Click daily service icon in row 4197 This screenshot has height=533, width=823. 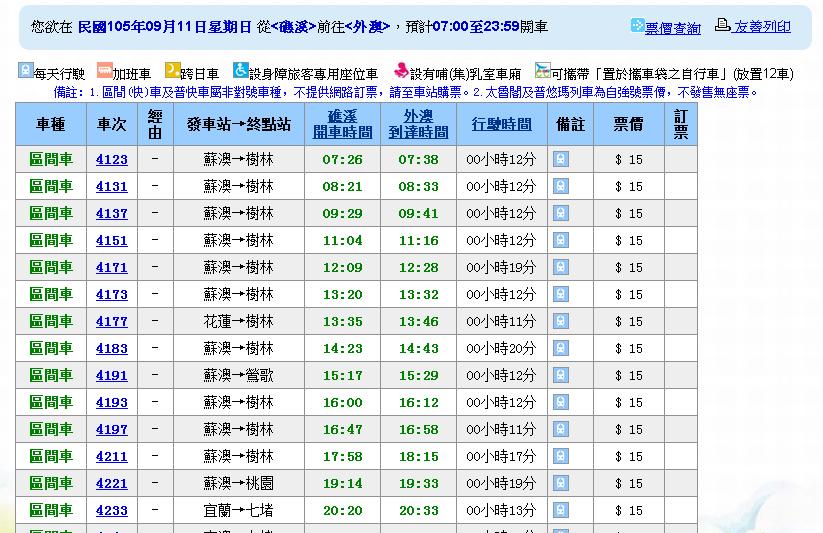[x=561, y=429]
